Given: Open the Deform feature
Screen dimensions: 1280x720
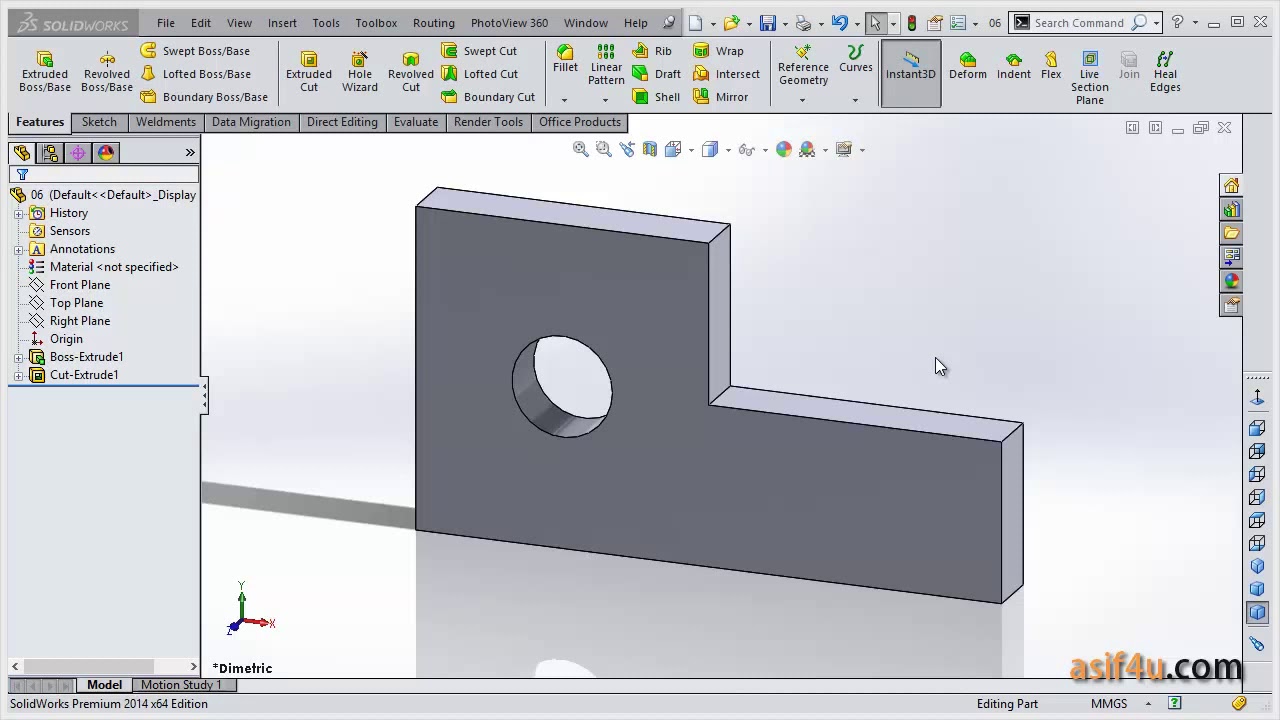Looking at the screenshot, I should (x=968, y=66).
